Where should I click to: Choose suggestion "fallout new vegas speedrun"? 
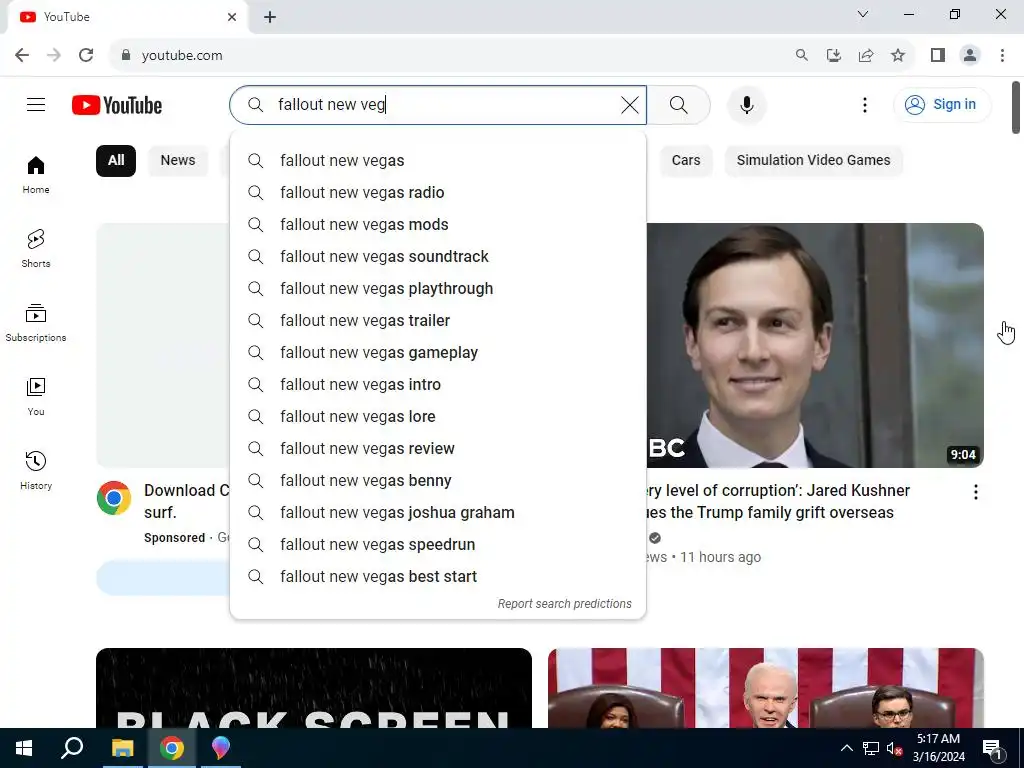pos(438,545)
